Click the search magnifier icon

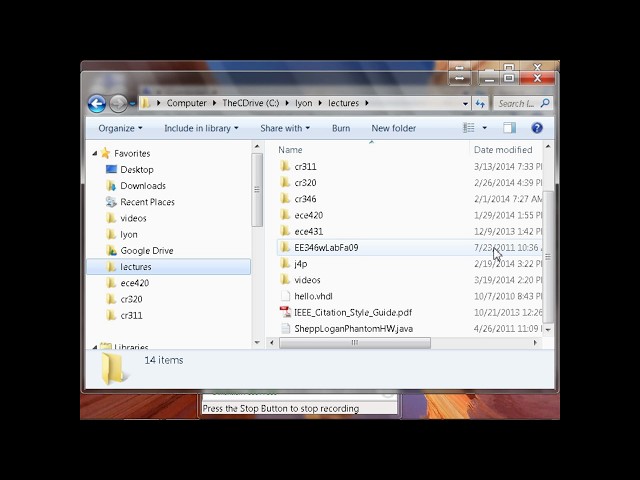[545, 103]
